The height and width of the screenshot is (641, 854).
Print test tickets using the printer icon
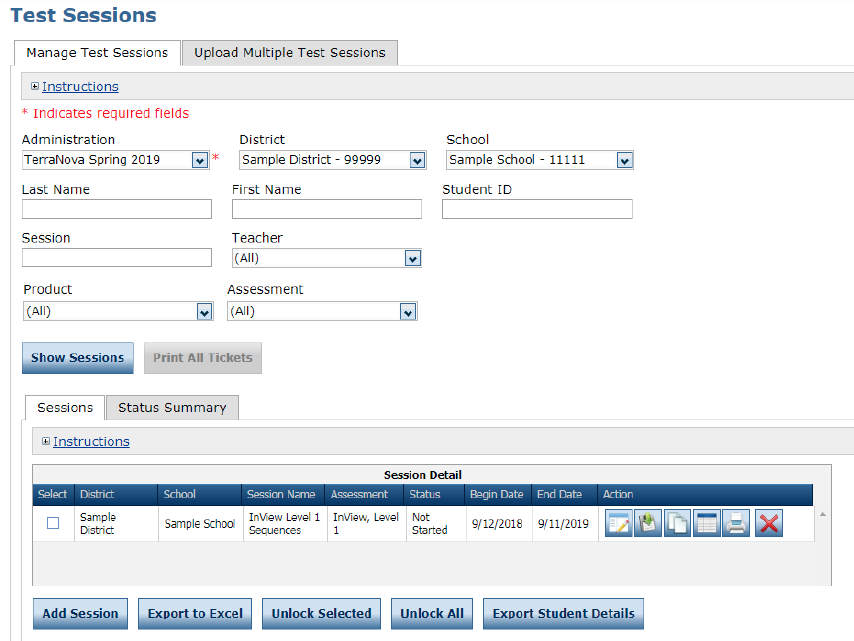[736, 522]
